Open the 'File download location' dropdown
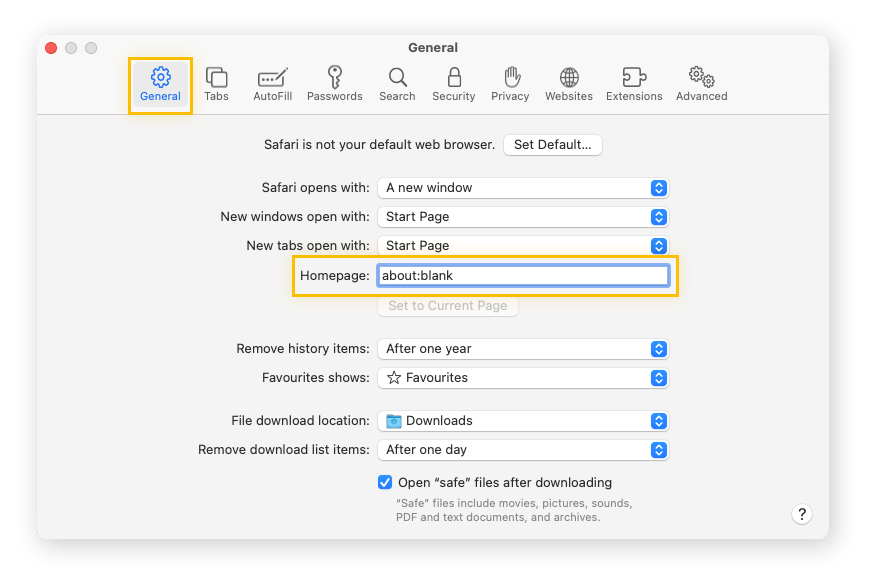The image size is (869, 579). click(523, 421)
